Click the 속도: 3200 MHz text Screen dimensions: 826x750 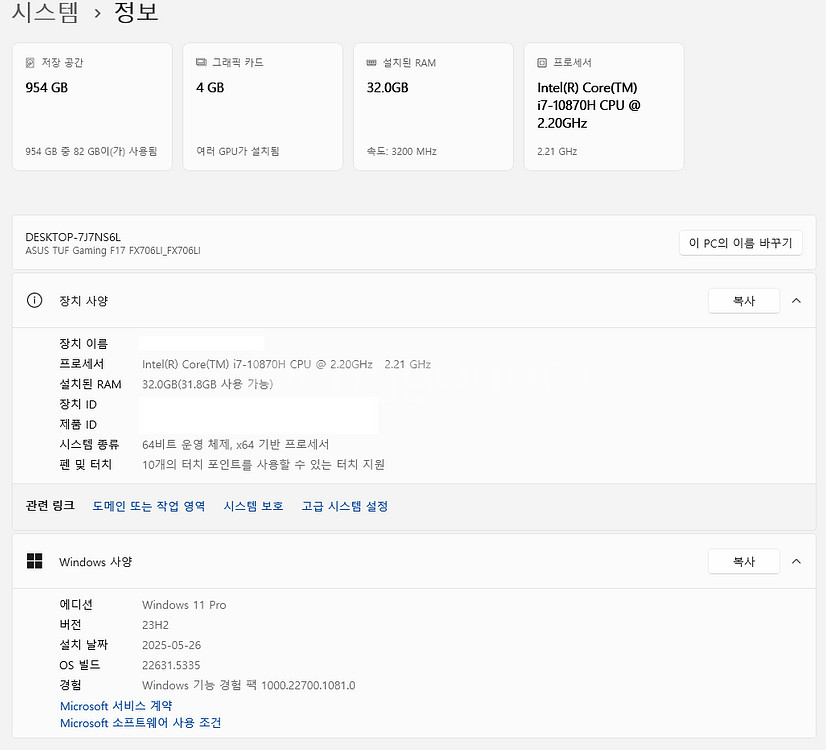(401, 152)
